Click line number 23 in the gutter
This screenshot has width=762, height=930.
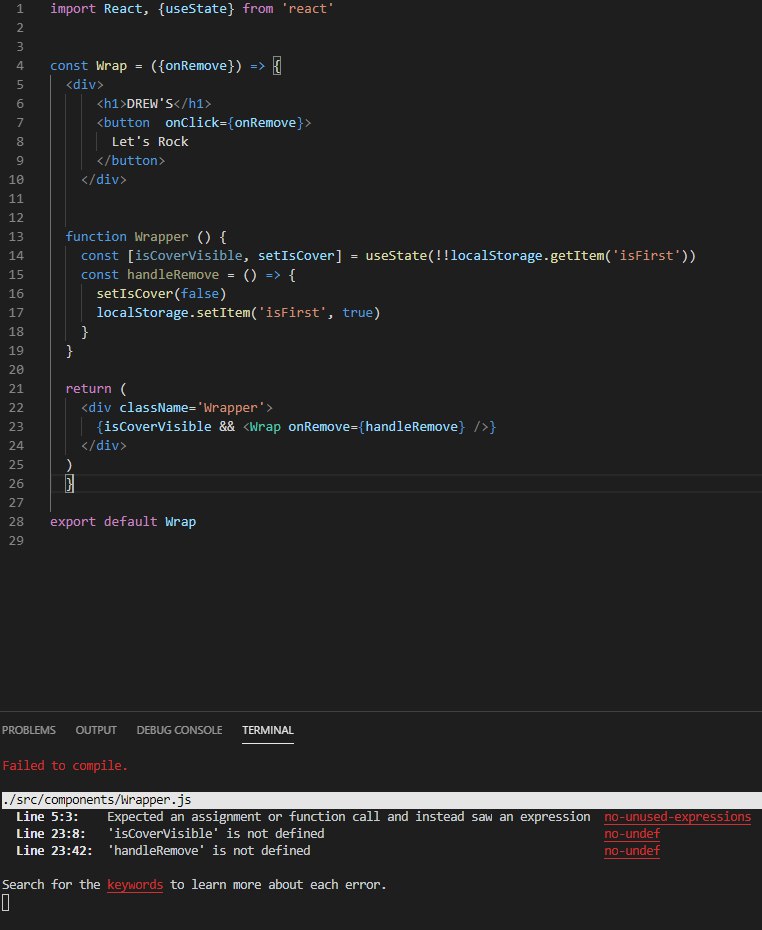pos(16,426)
